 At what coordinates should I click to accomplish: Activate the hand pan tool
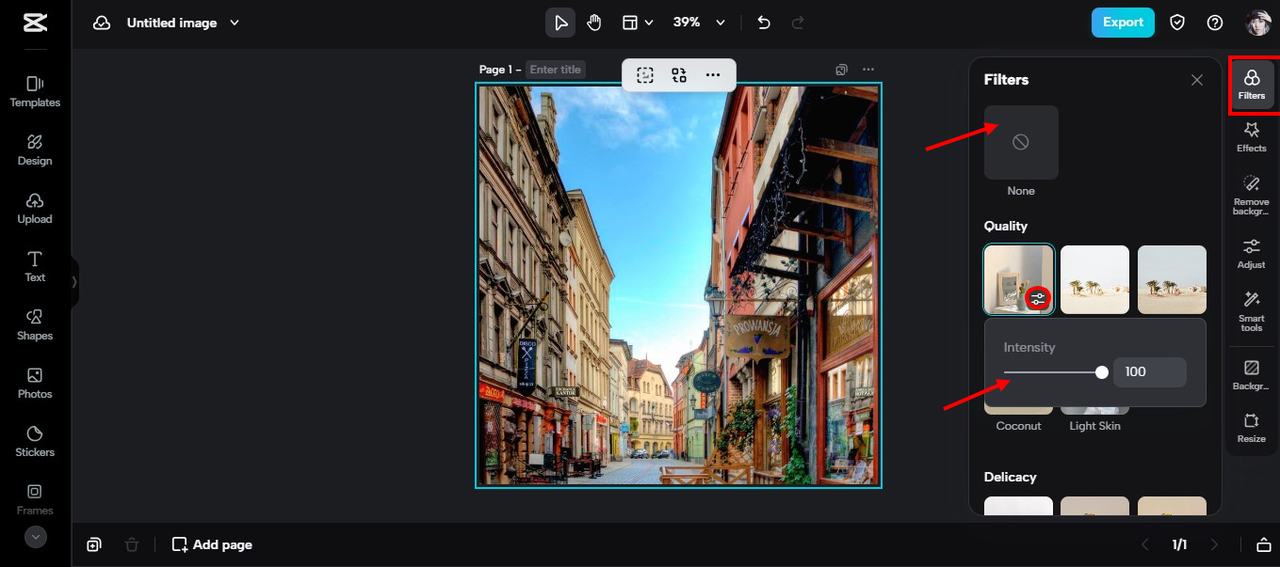(x=594, y=23)
